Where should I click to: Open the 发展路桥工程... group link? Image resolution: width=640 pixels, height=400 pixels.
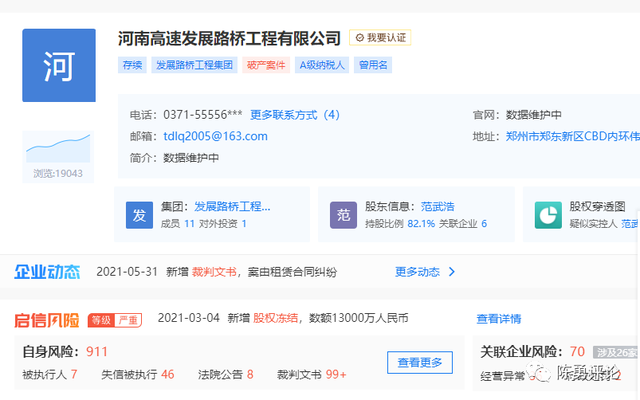coord(232,207)
